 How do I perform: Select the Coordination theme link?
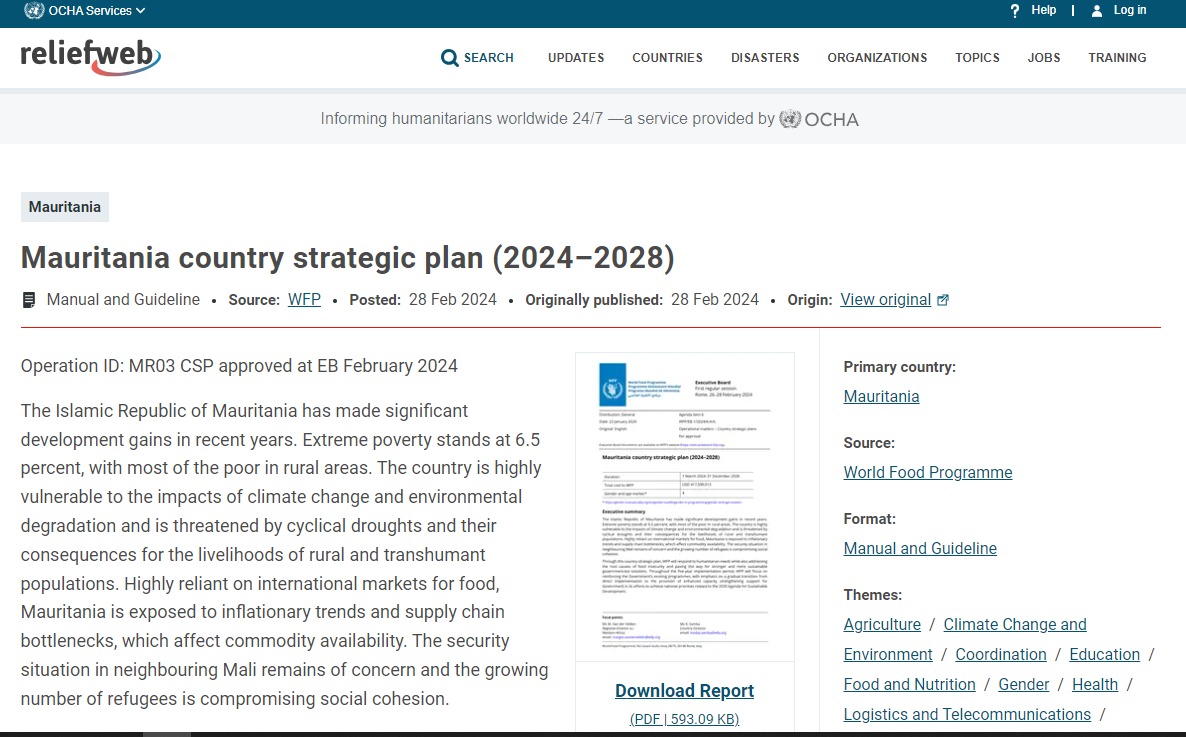pyautogui.click(x=1001, y=655)
